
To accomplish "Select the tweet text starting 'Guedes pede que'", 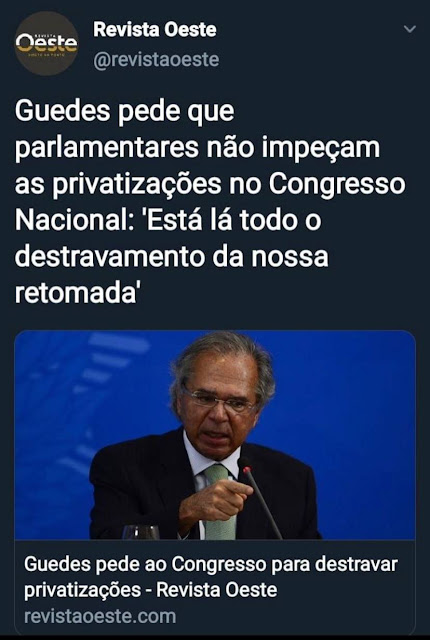I will 210,202.
